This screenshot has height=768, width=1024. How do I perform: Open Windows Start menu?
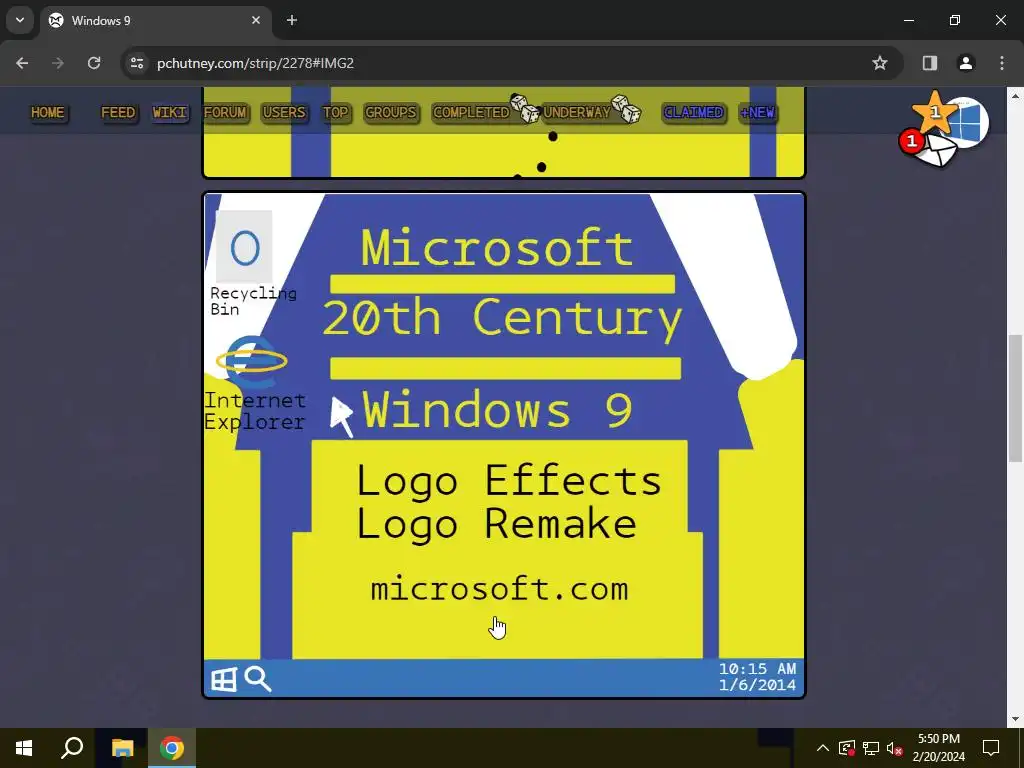24,748
